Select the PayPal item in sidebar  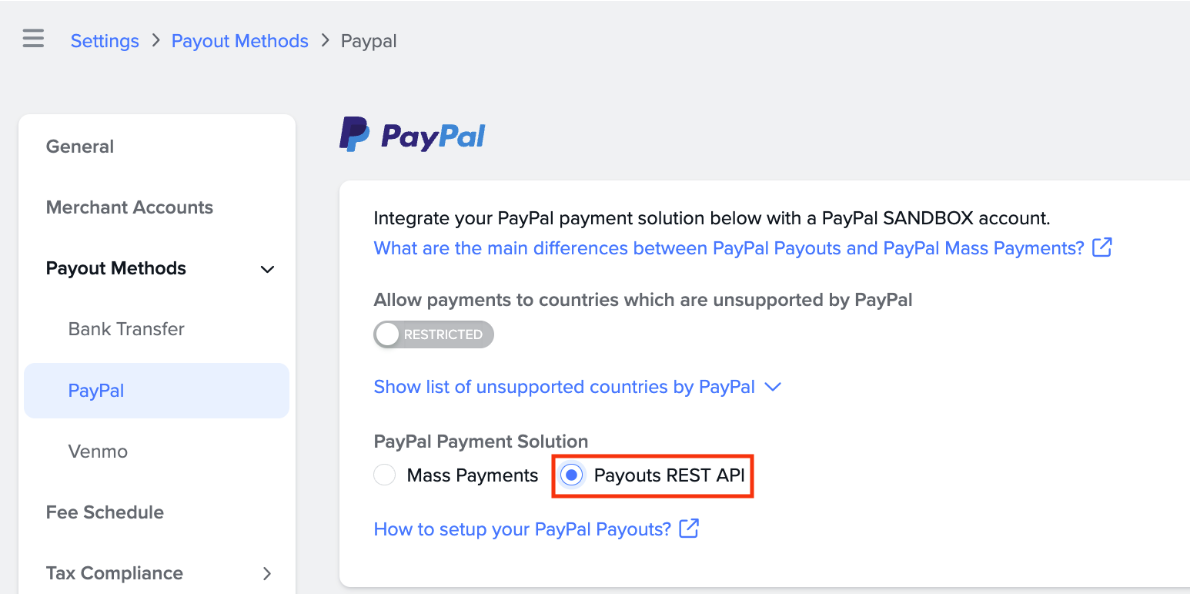pyautogui.click(x=96, y=390)
